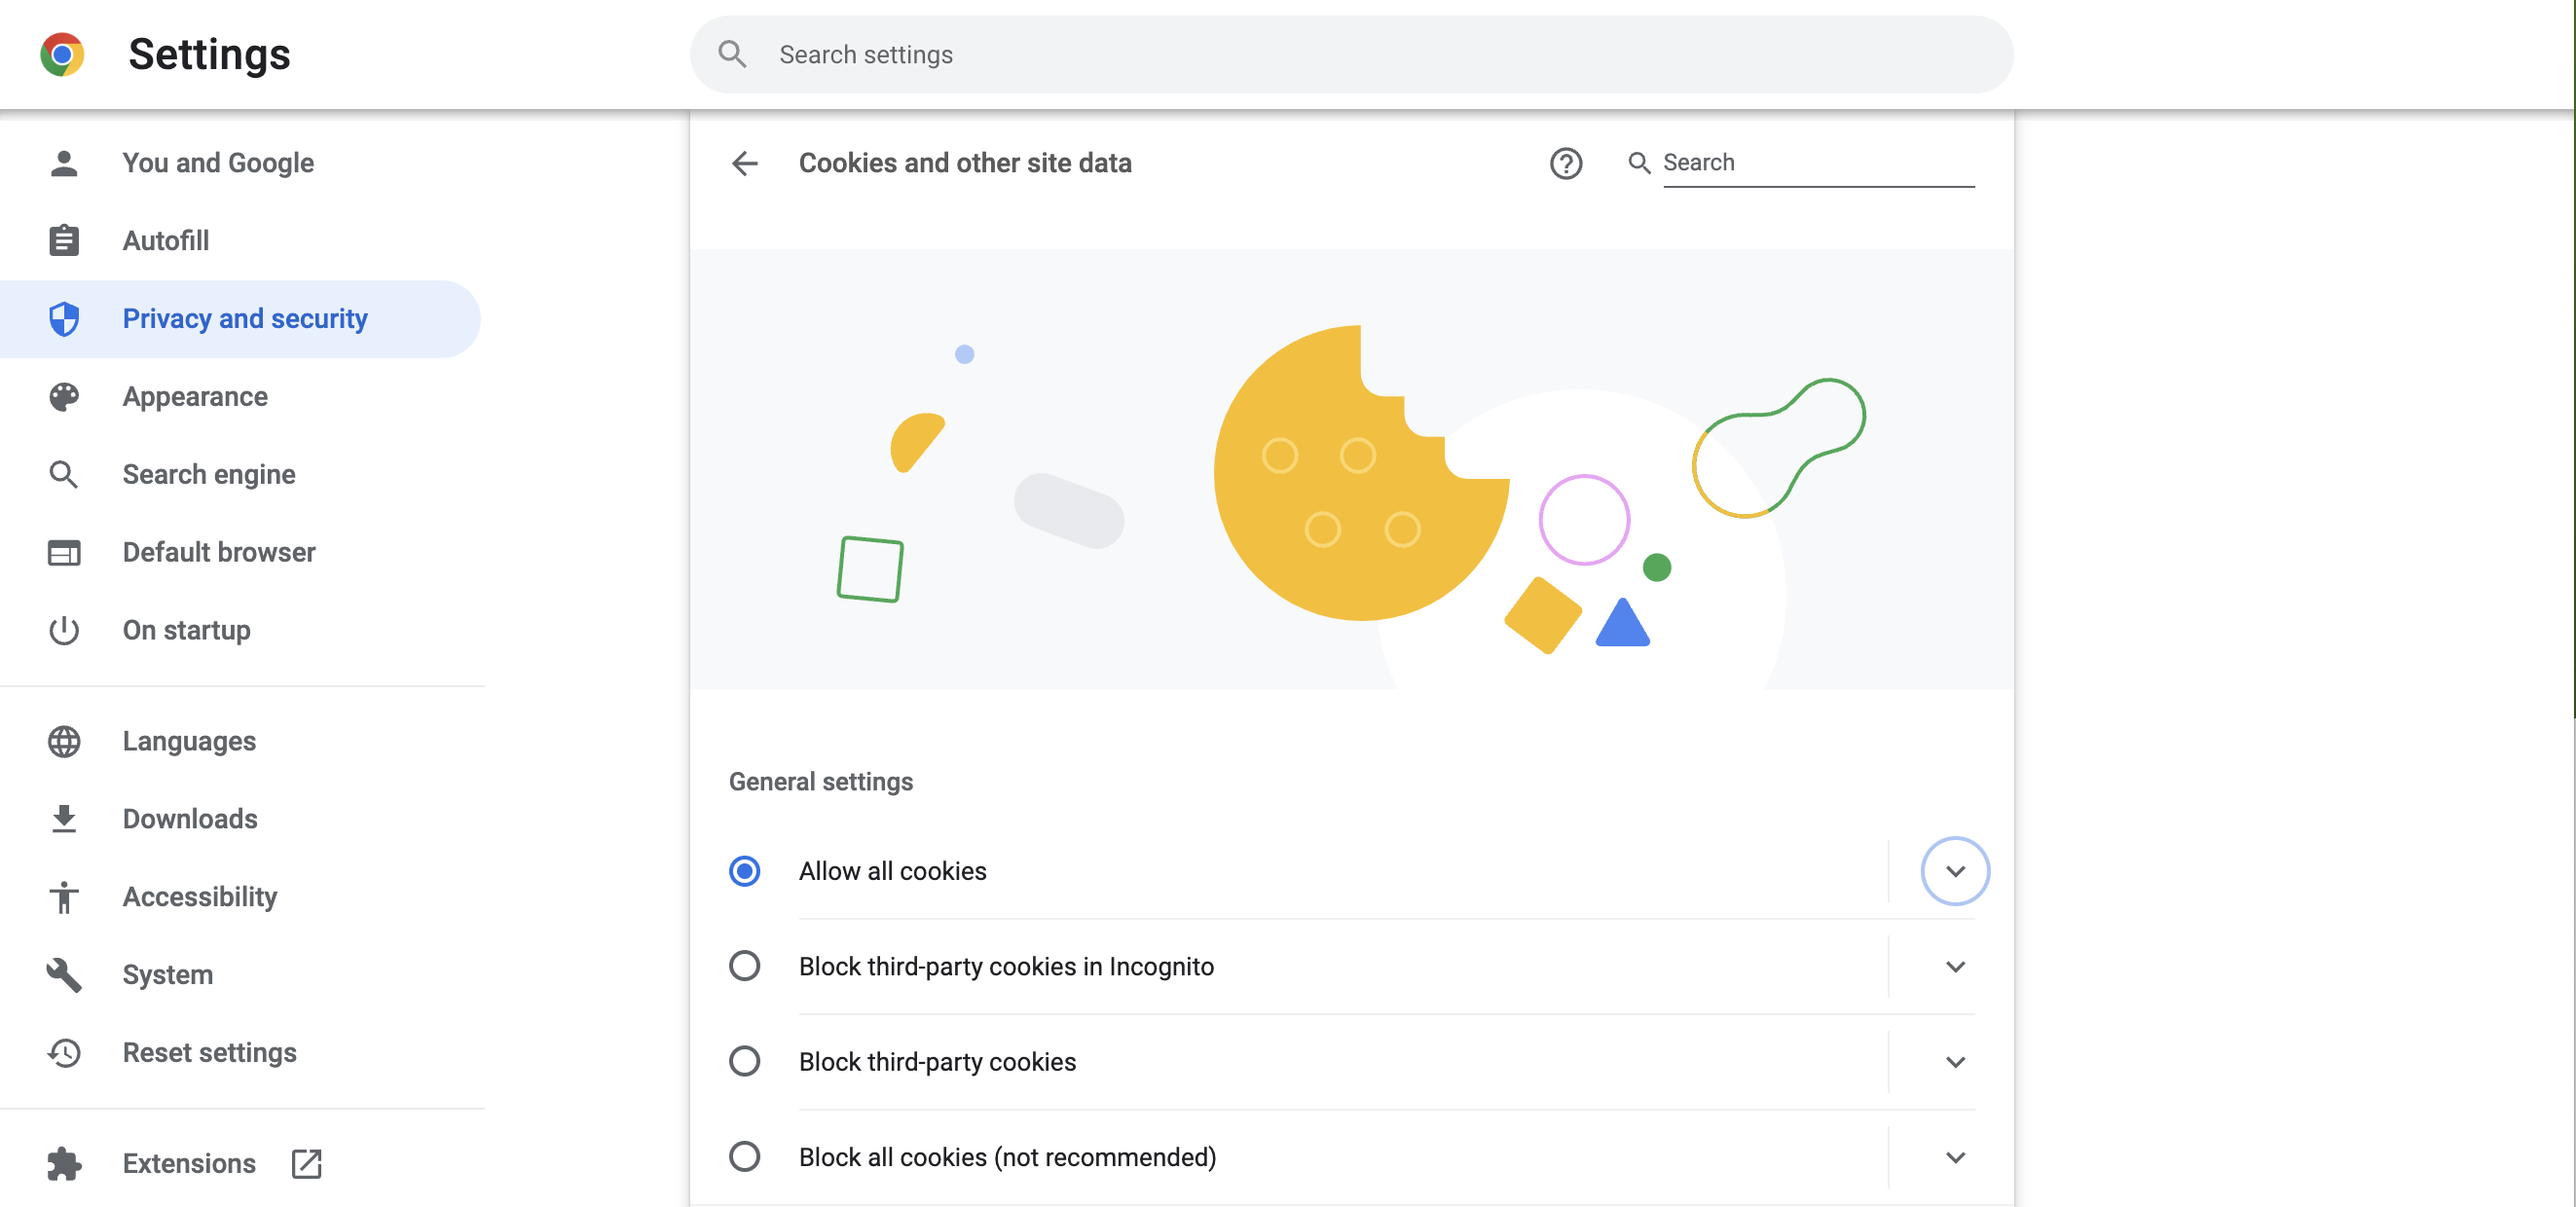Select the Allow all cookies radio button
2576x1207 pixels.
[744, 871]
